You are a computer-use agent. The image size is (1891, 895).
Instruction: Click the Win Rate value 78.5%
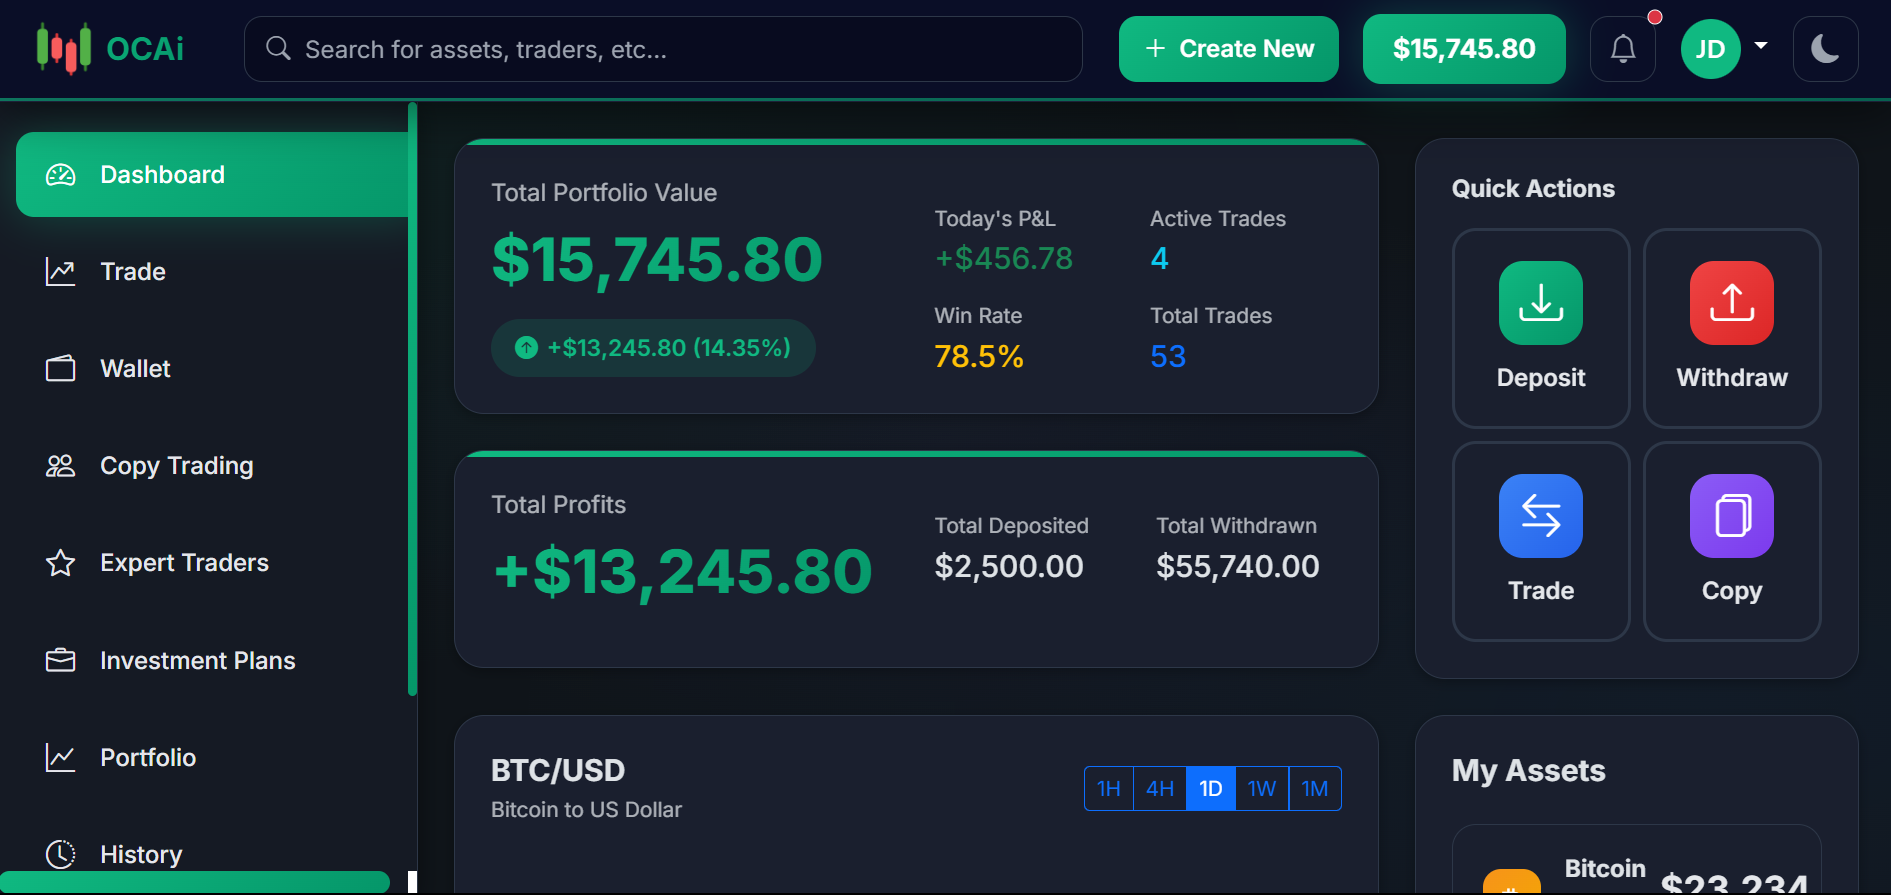[978, 357]
